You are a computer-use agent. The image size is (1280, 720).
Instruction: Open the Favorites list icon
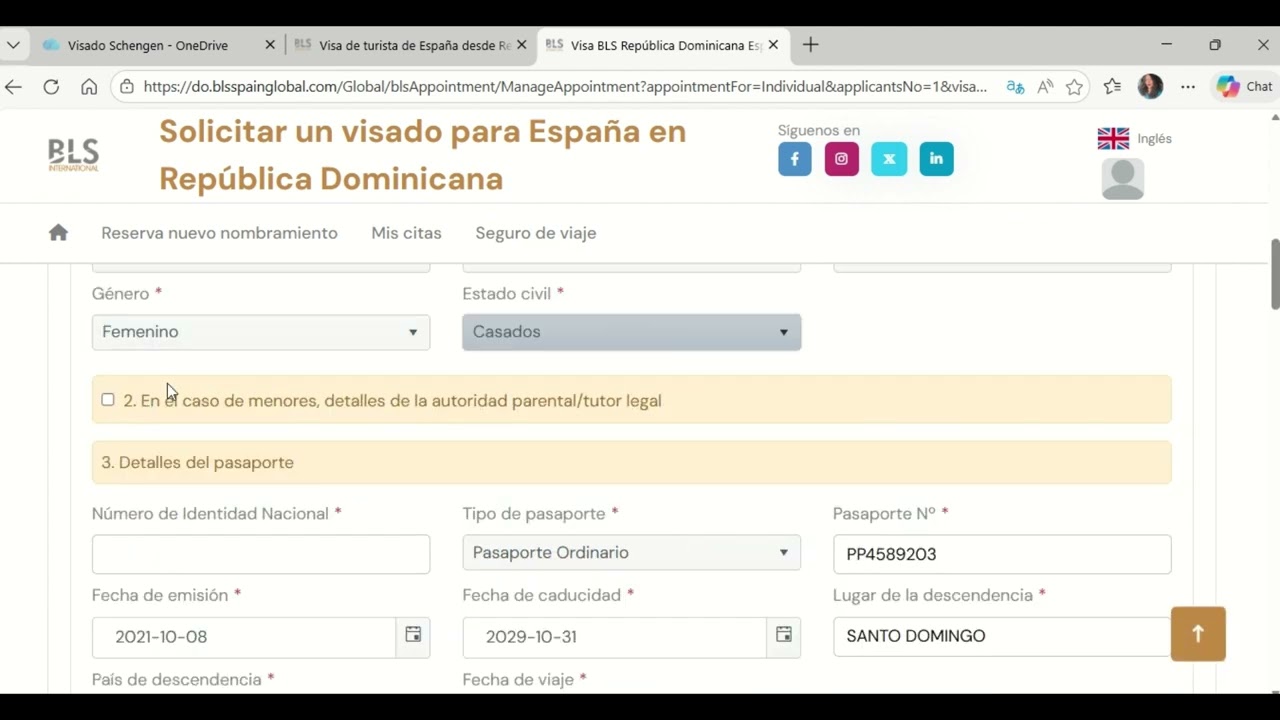tap(1112, 87)
